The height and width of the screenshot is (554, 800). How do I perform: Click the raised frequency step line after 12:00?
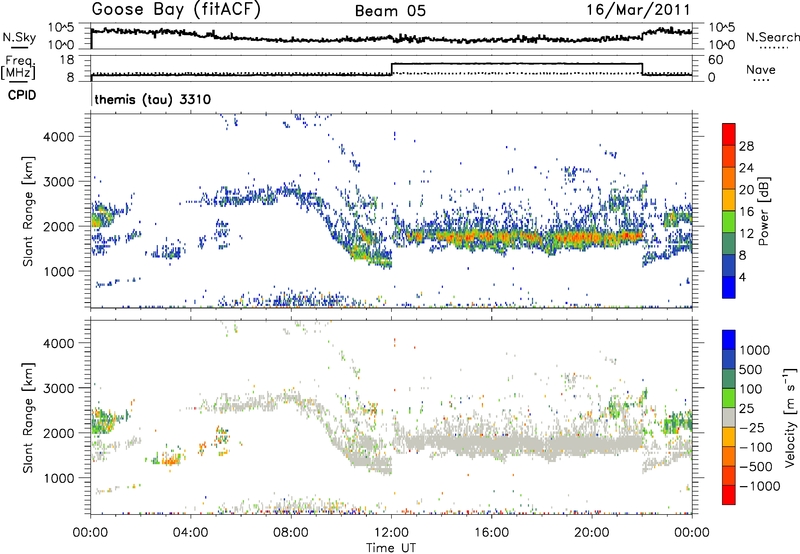(x=517, y=64)
